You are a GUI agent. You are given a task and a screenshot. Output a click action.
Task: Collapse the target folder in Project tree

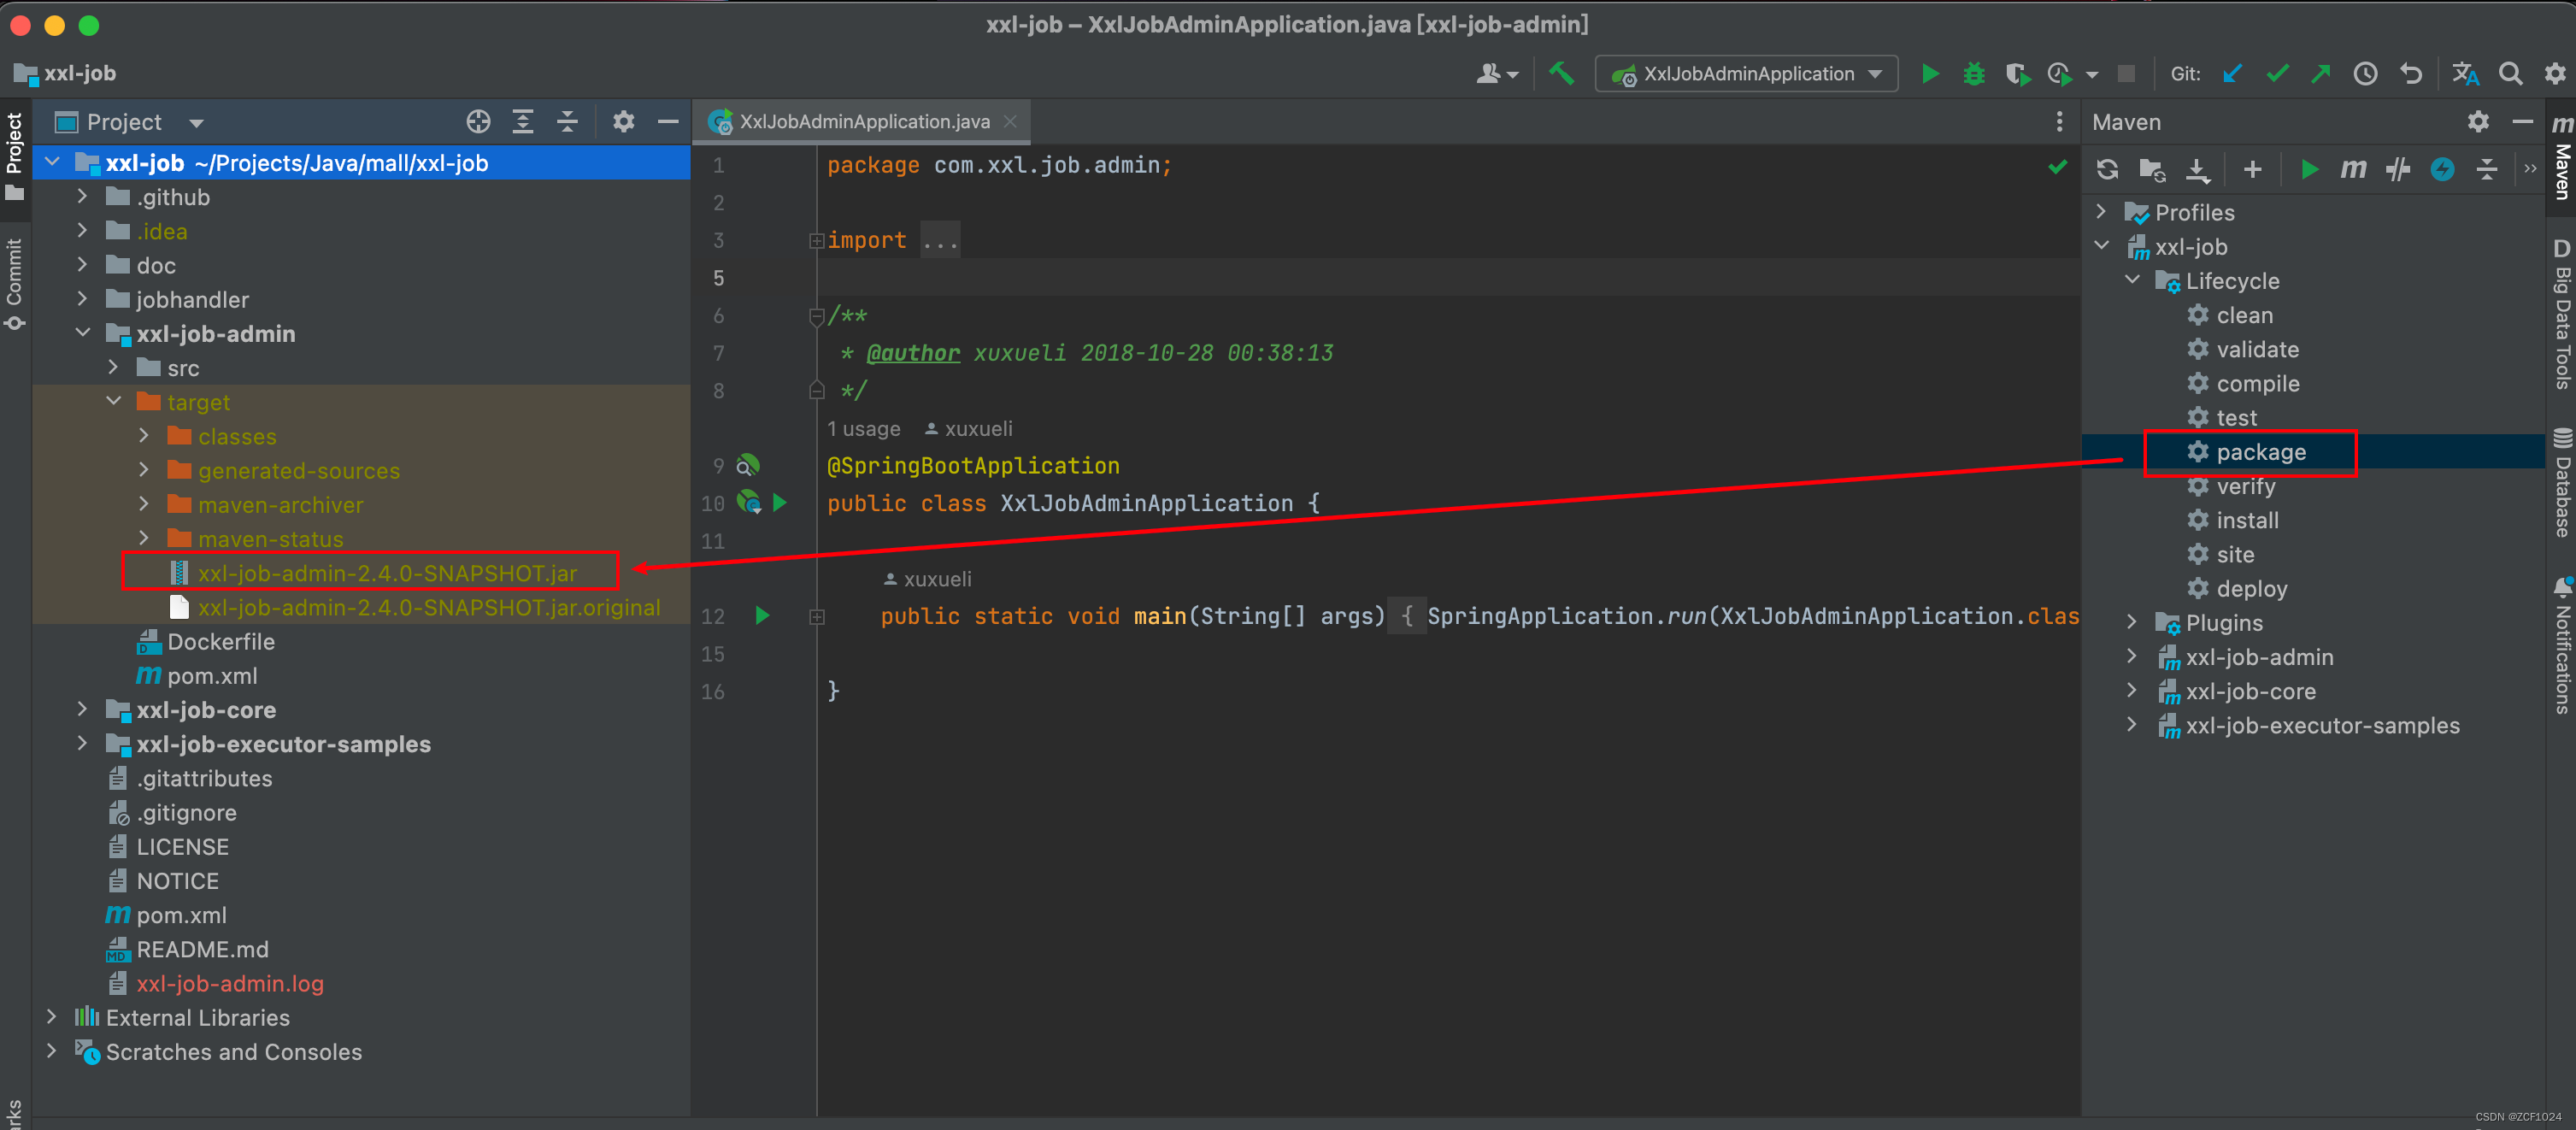113,401
